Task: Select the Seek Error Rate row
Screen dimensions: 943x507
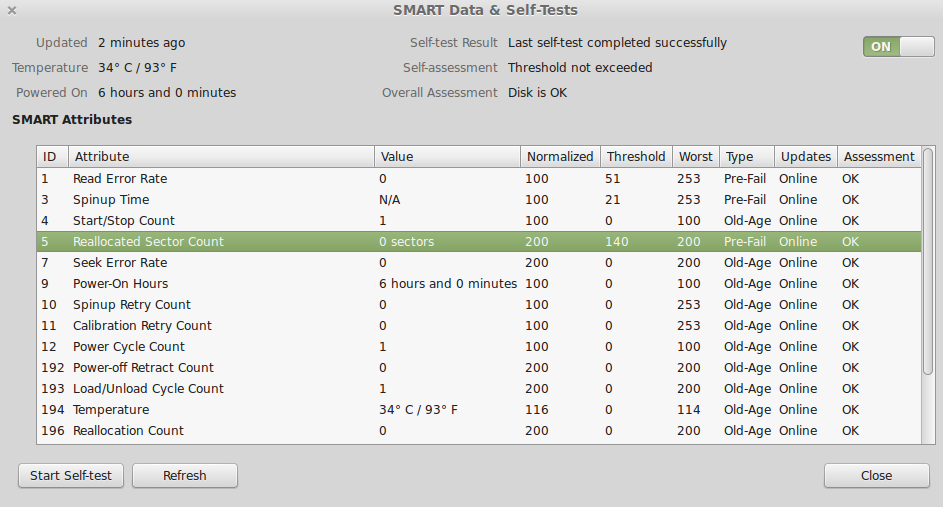Action: pos(479,263)
